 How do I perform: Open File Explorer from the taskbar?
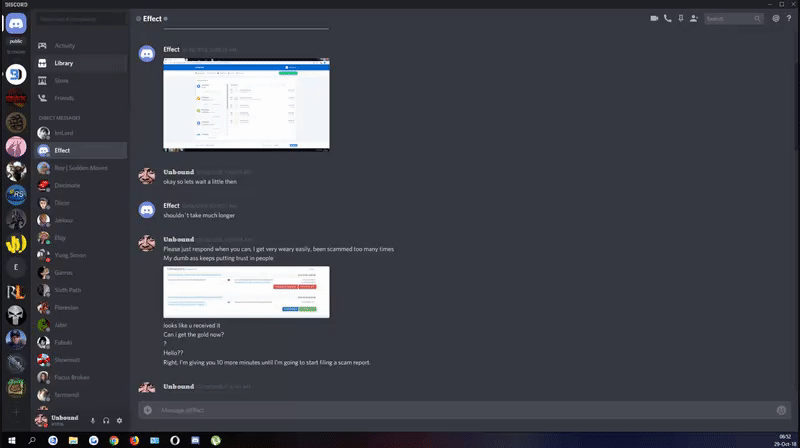coord(73,440)
